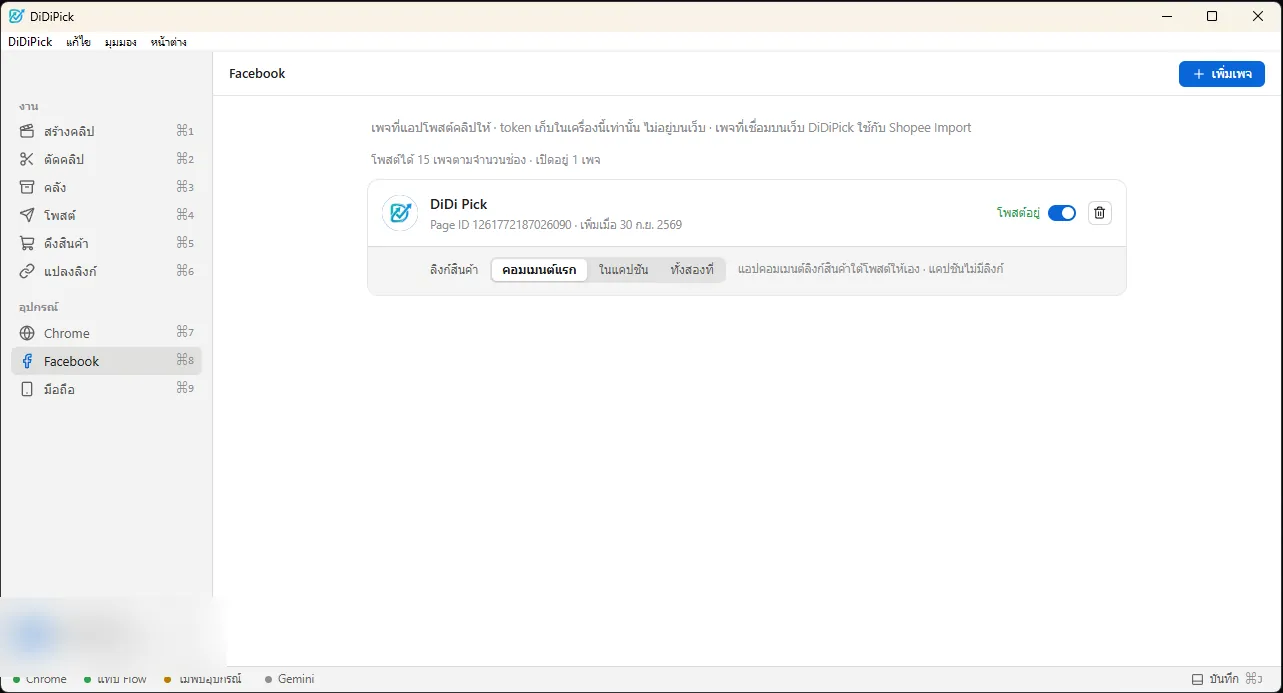
Task: Toggle posting switch for DiDi Pick
Action: pos(1062,213)
